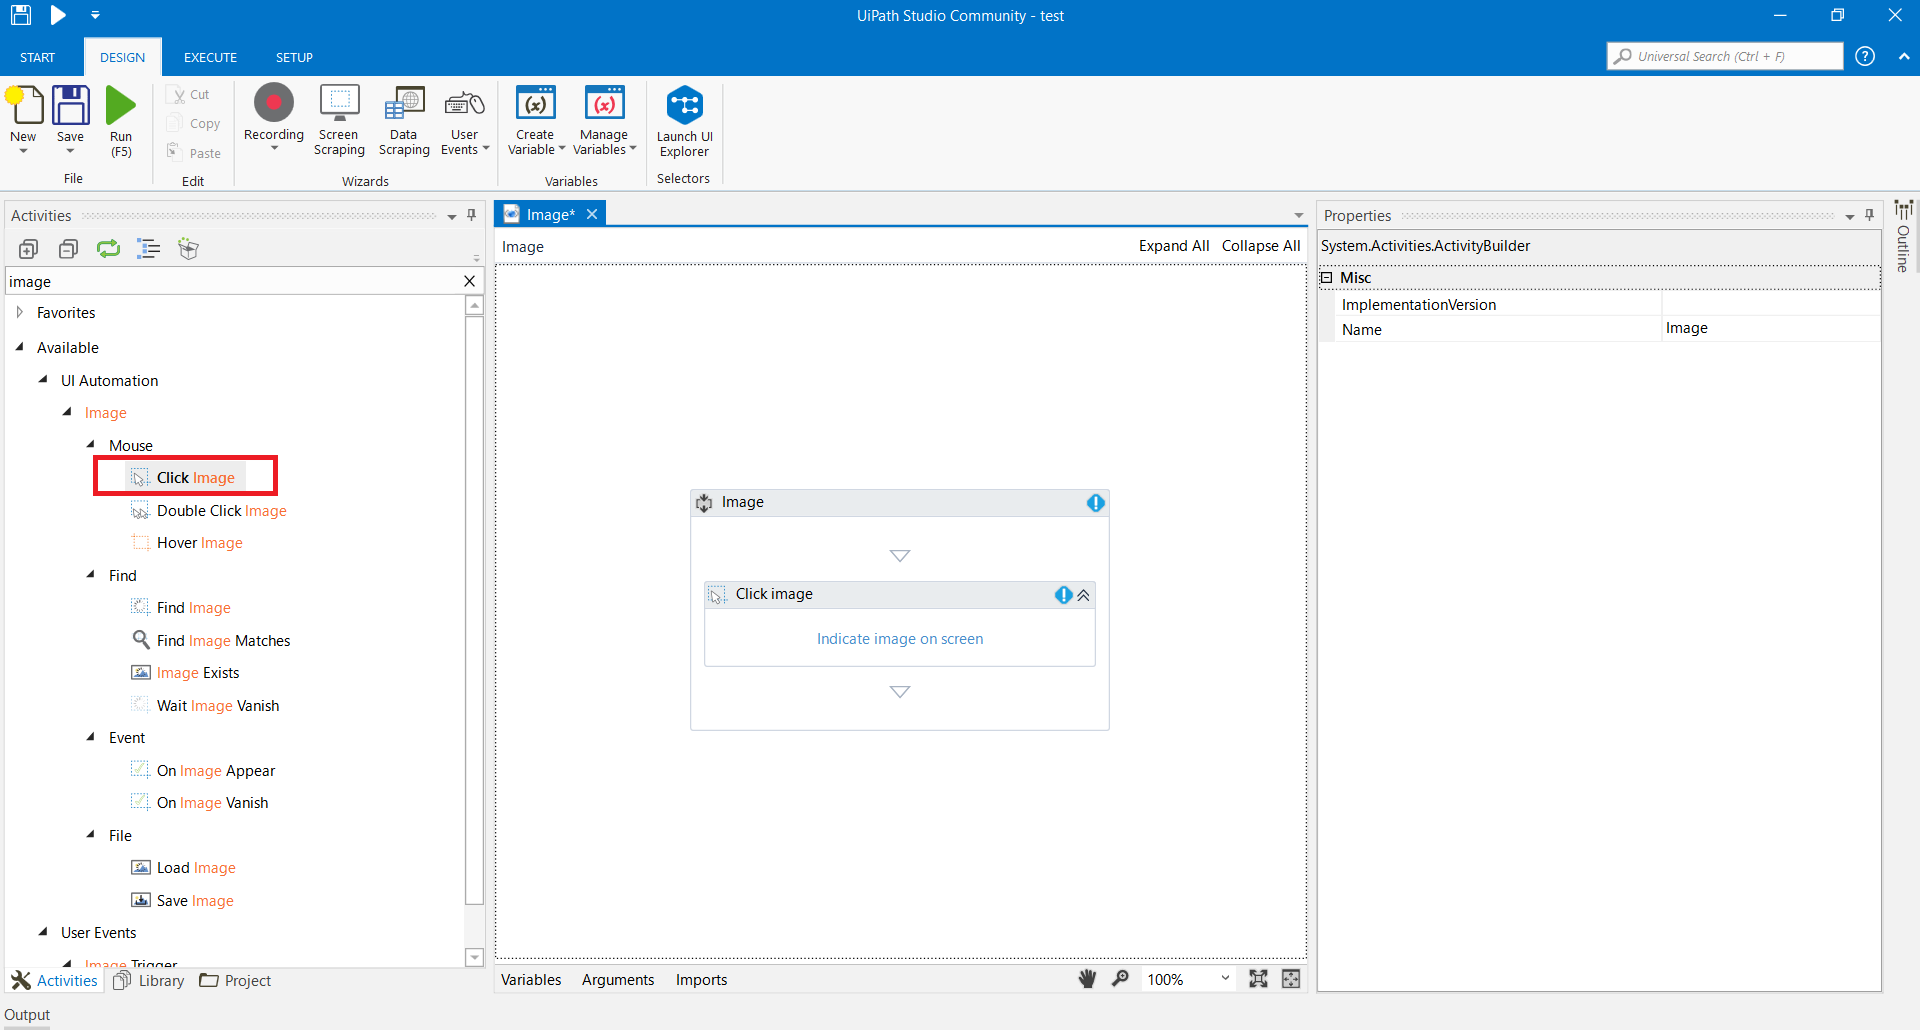
Task: Collapse the Mouse category in Activities tree
Action: 92,444
